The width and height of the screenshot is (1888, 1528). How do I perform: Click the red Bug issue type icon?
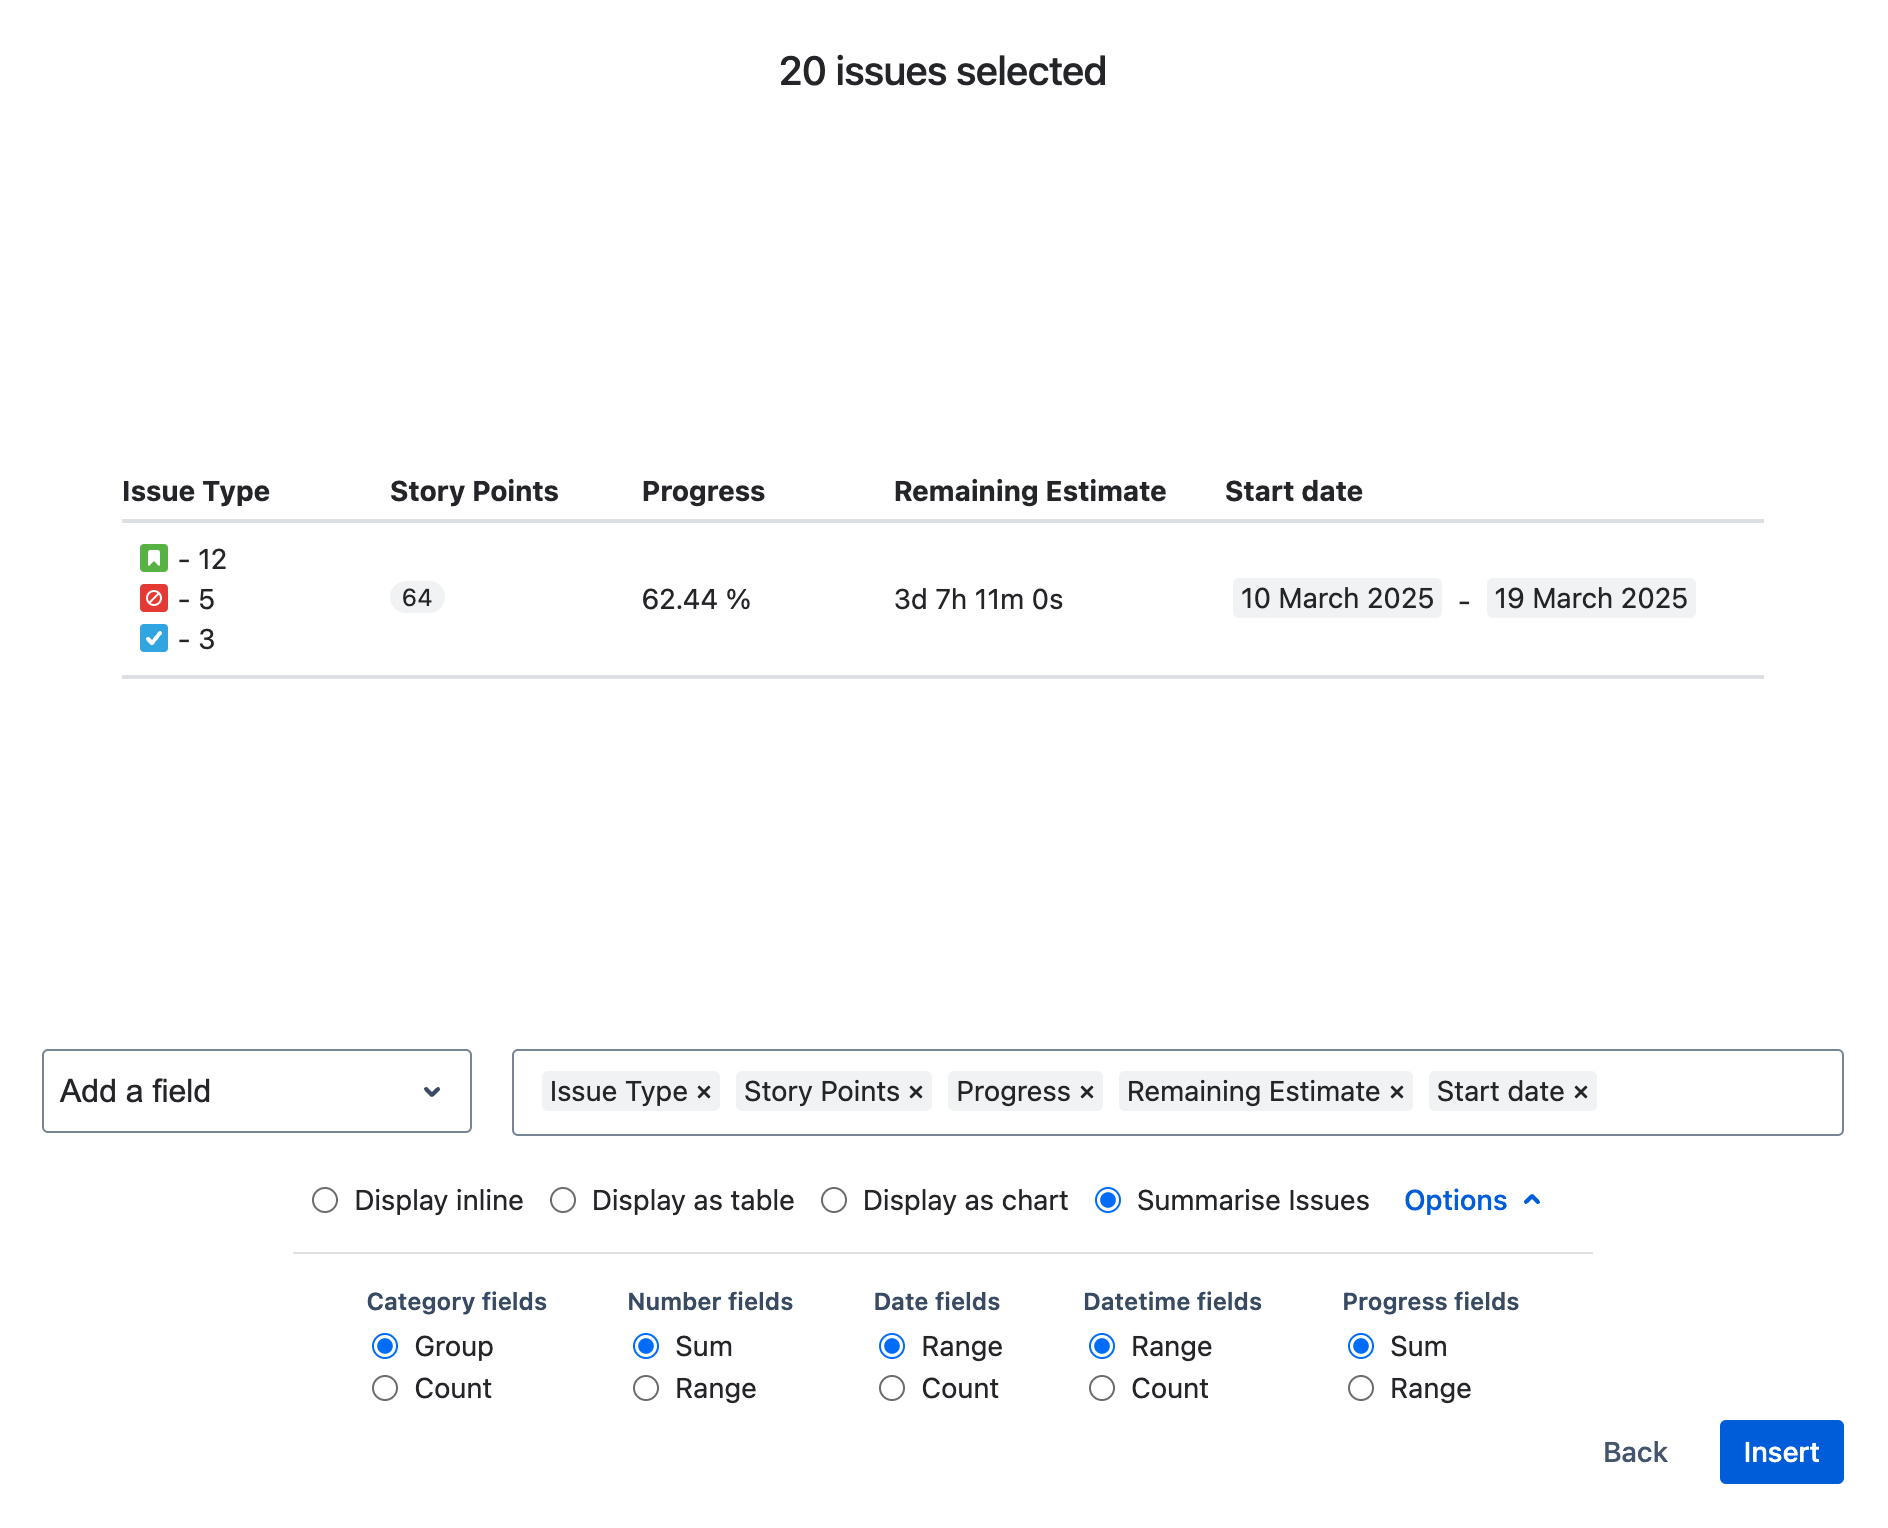click(154, 598)
